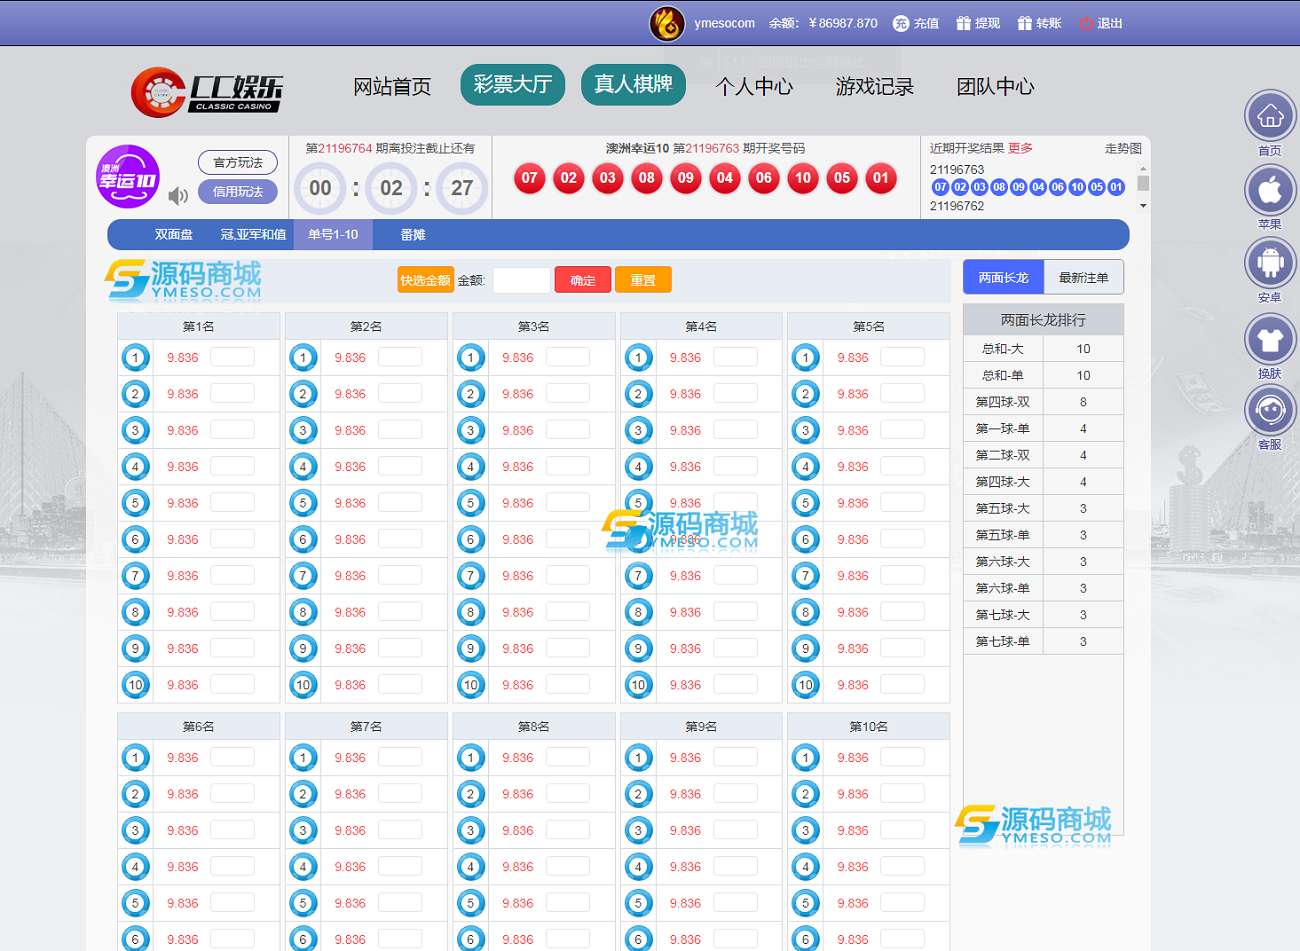Select ball 2 under 第8名

471,794
